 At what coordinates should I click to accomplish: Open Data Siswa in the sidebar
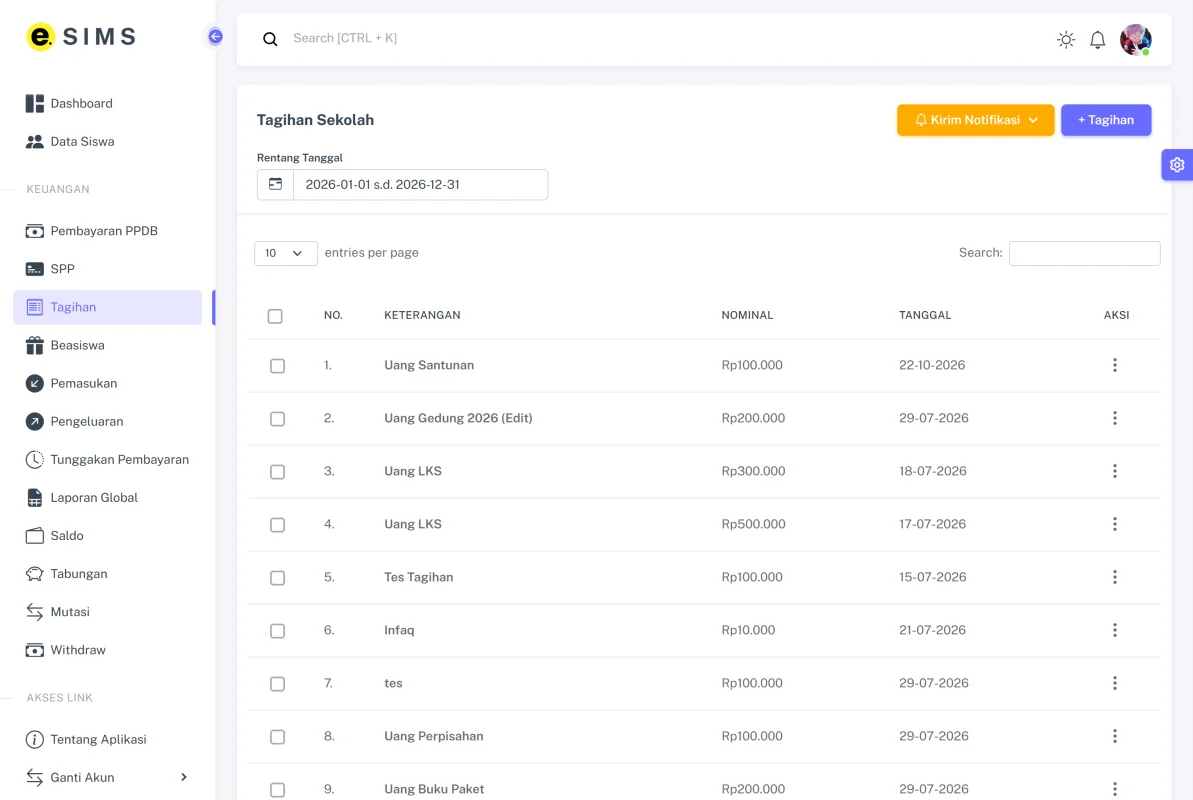point(107,142)
